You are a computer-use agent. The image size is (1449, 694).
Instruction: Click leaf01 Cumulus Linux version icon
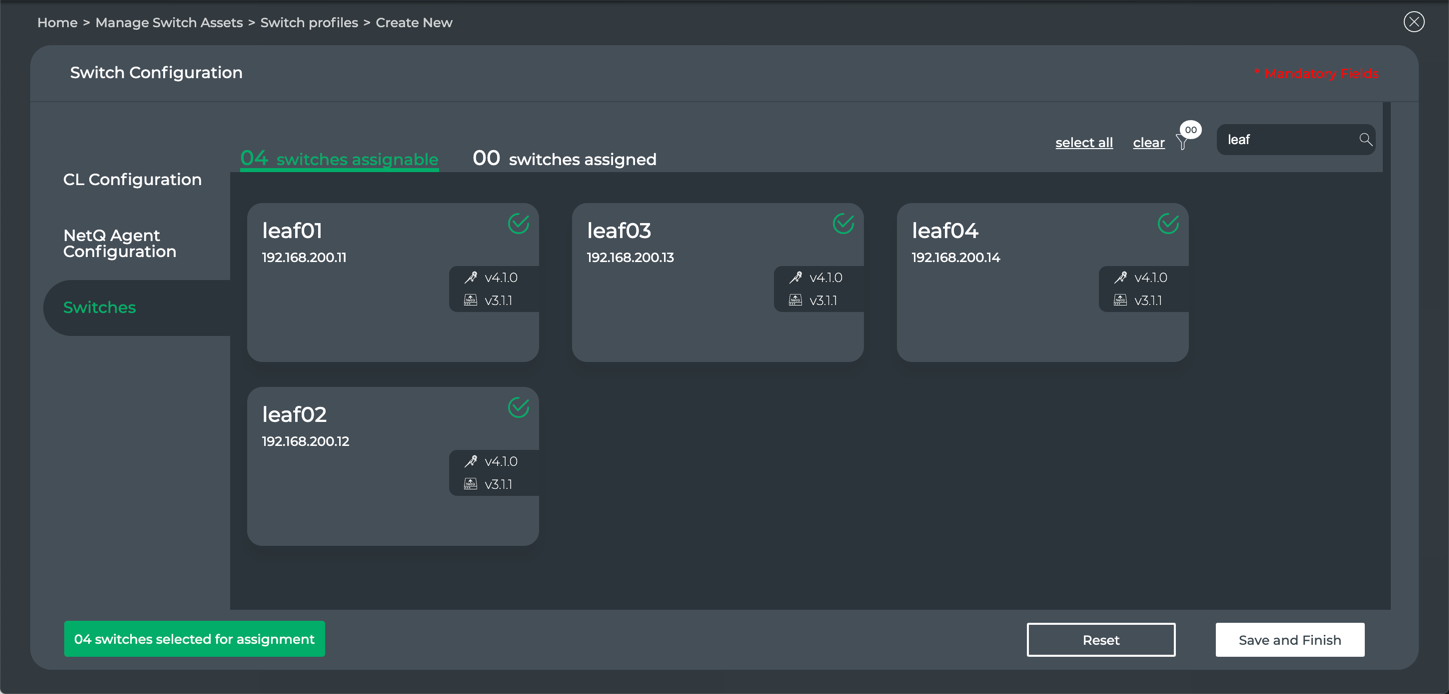click(471, 278)
